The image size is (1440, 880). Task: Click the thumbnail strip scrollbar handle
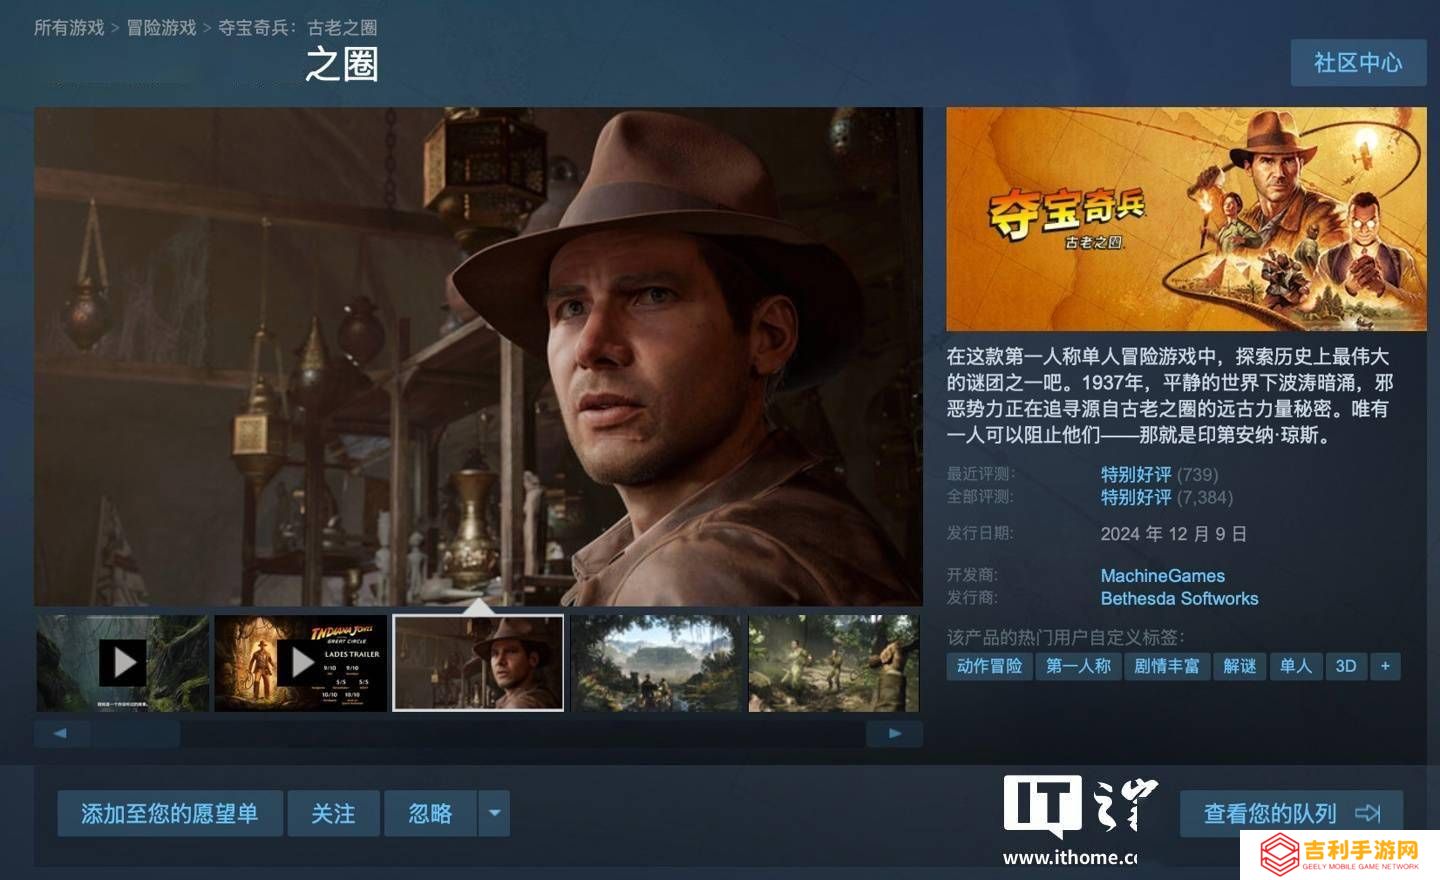pyautogui.click(x=136, y=733)
